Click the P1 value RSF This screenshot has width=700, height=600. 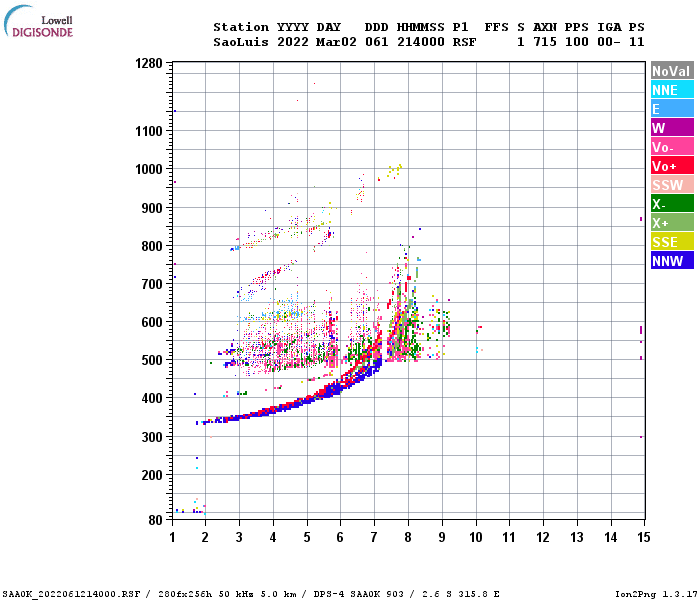point(464,42)
